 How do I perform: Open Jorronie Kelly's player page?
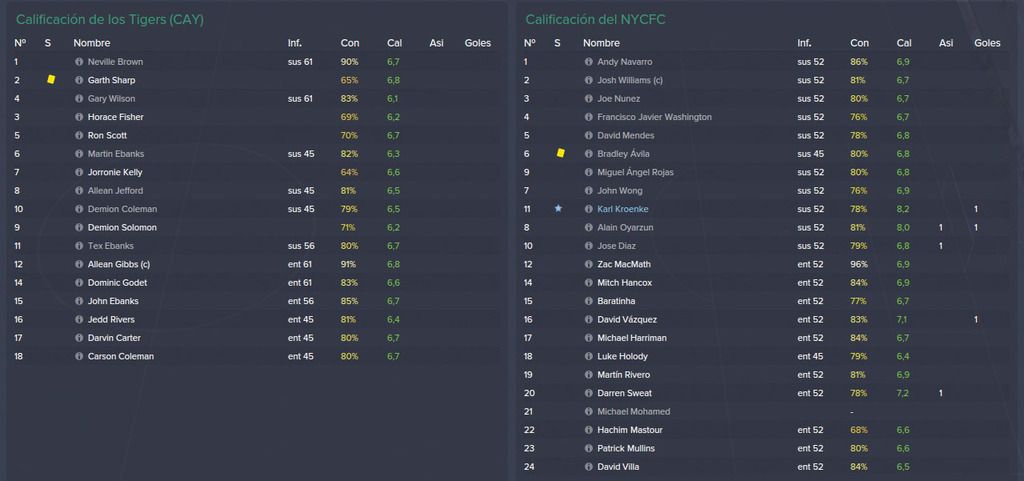[x=115, y=172]
